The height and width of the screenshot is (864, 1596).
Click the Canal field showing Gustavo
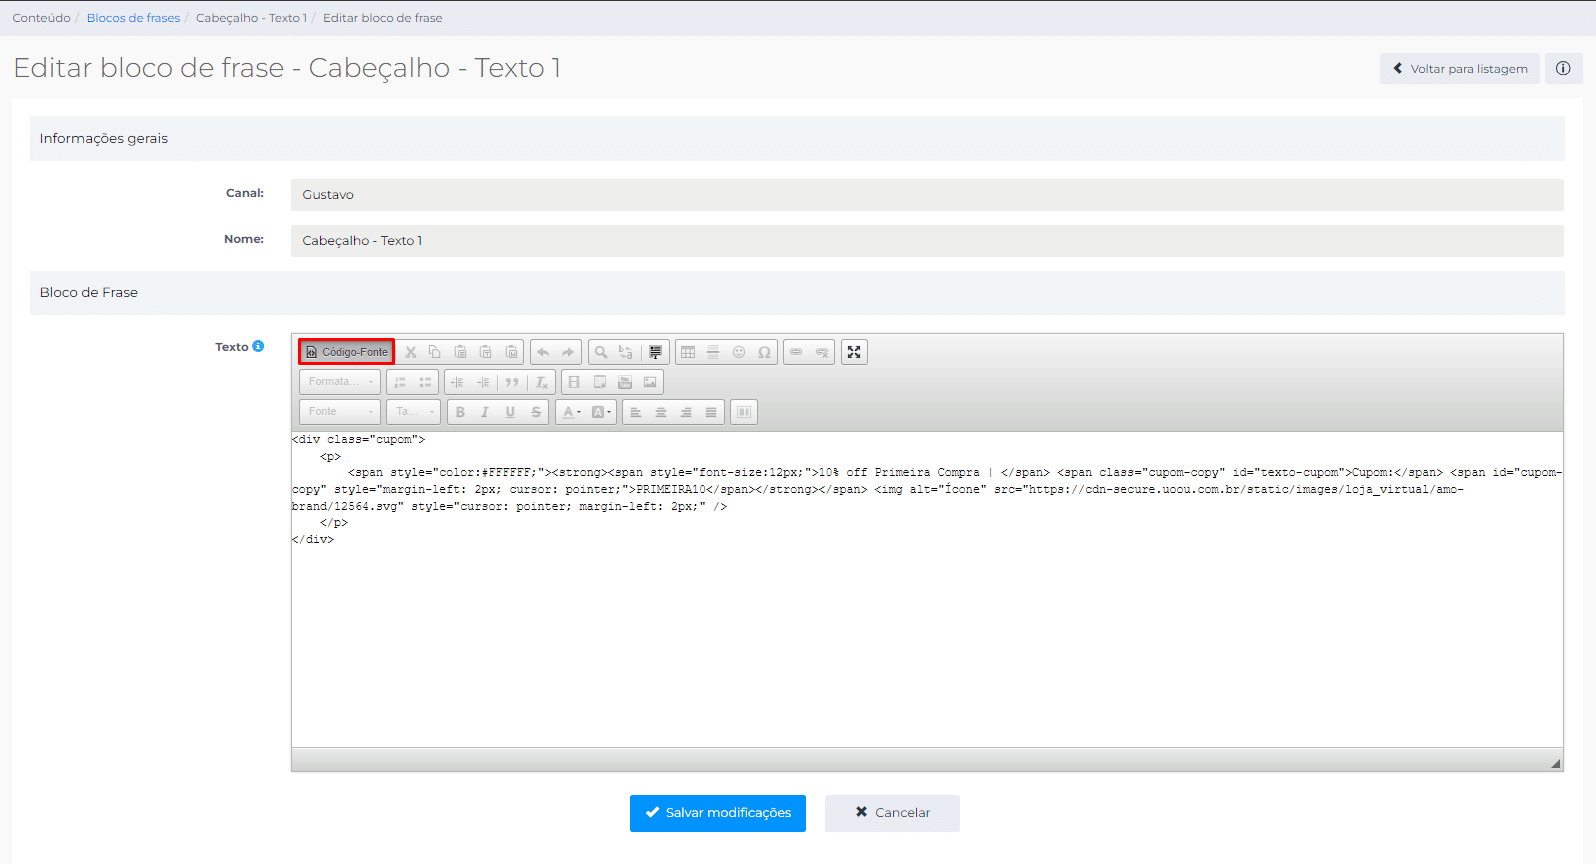(927, 195)
